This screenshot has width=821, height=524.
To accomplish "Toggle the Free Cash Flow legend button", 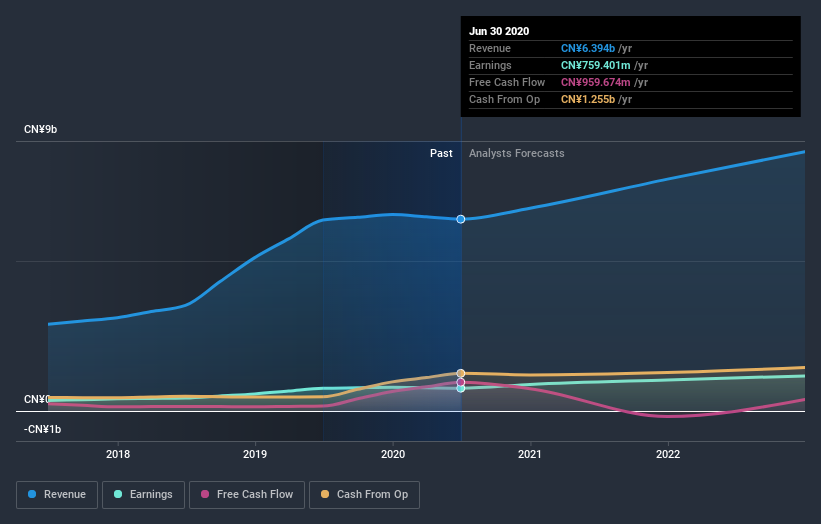I will [247, 495].
